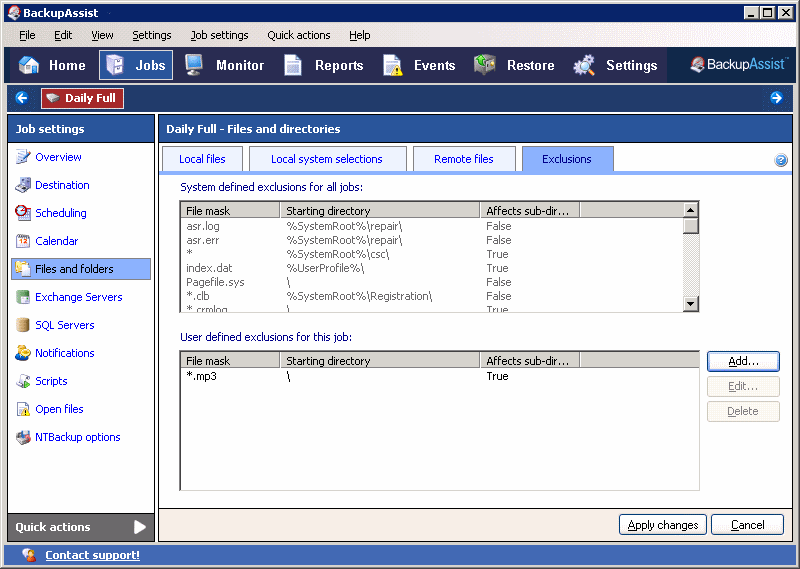Click %SystemRoot%\csc\ starting directory cell
This screenshot has height=569, width=800.
tap(338, 254)
